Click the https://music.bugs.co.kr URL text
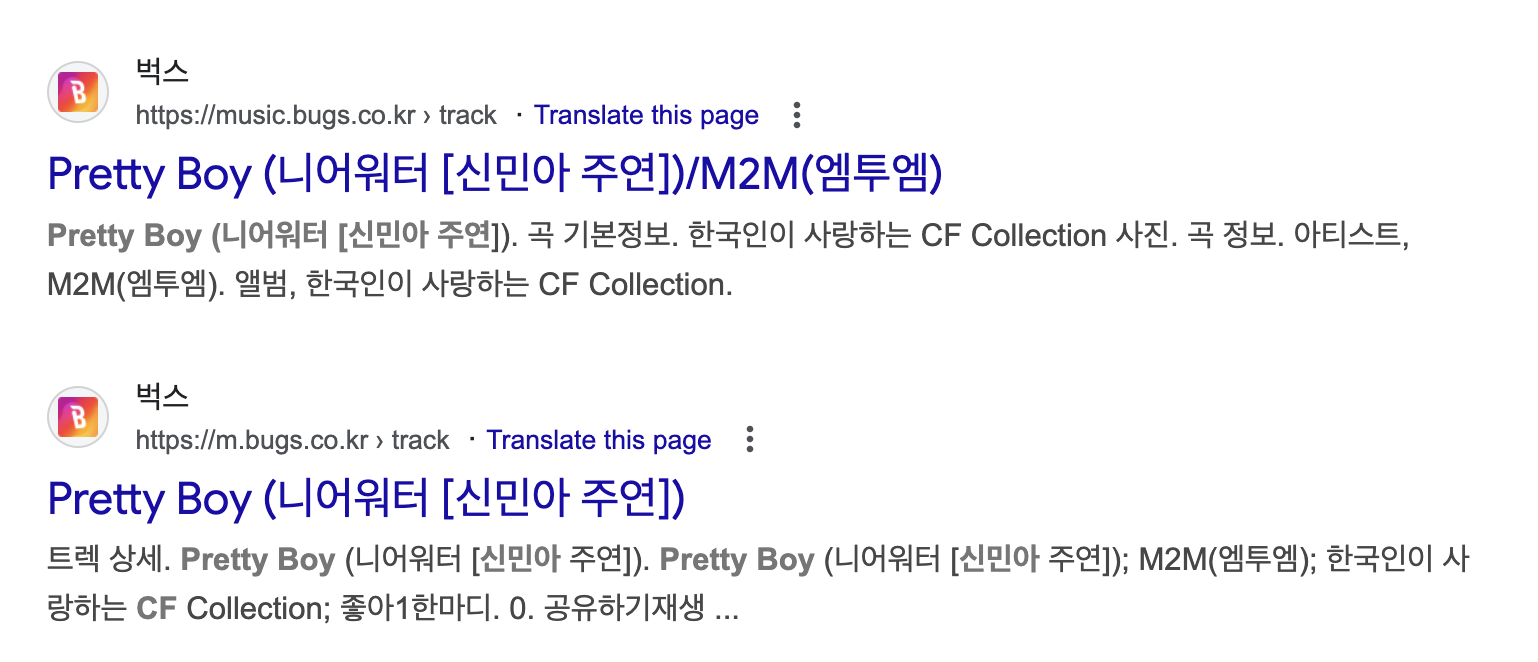This screenshot has height=662, width=1538. tap(275, 115)
